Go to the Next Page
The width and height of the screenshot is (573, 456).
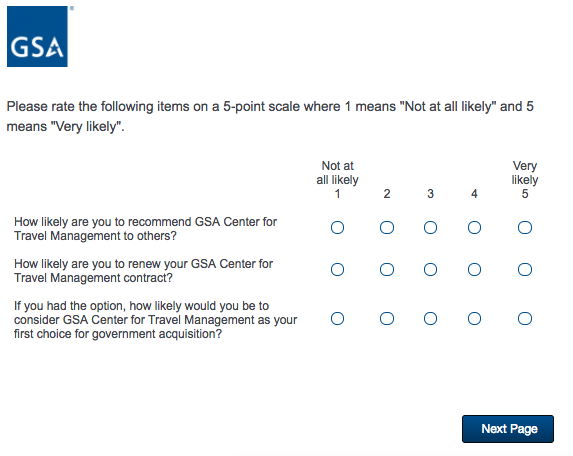point(508,429)
